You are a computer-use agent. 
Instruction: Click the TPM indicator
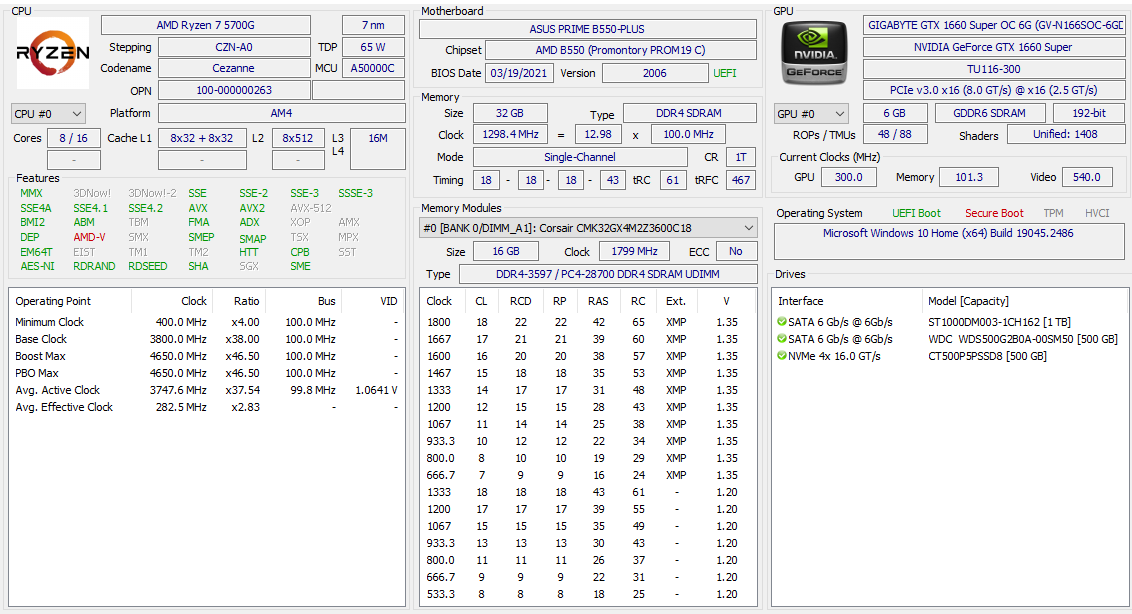coord(1053,213)
